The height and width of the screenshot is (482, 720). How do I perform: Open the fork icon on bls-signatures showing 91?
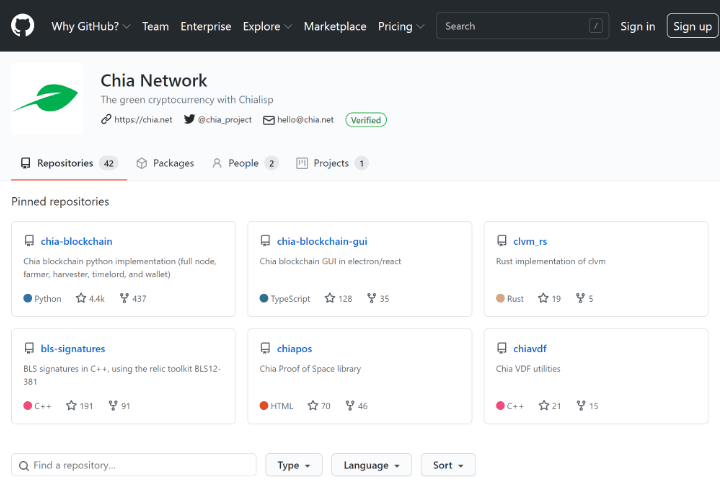[x=113, y=405]
